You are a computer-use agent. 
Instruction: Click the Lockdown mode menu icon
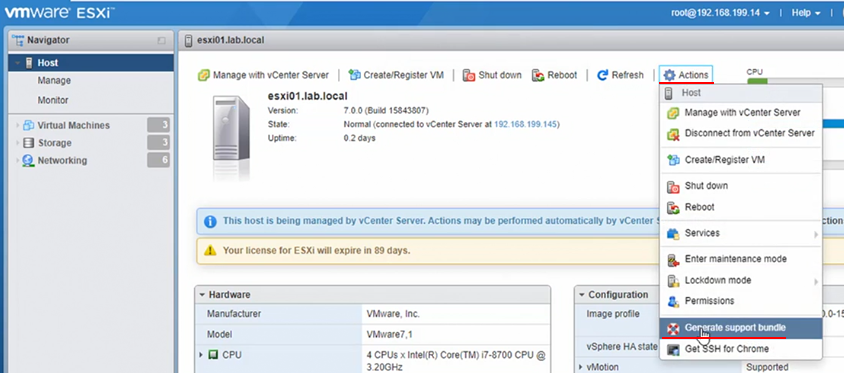673,280
